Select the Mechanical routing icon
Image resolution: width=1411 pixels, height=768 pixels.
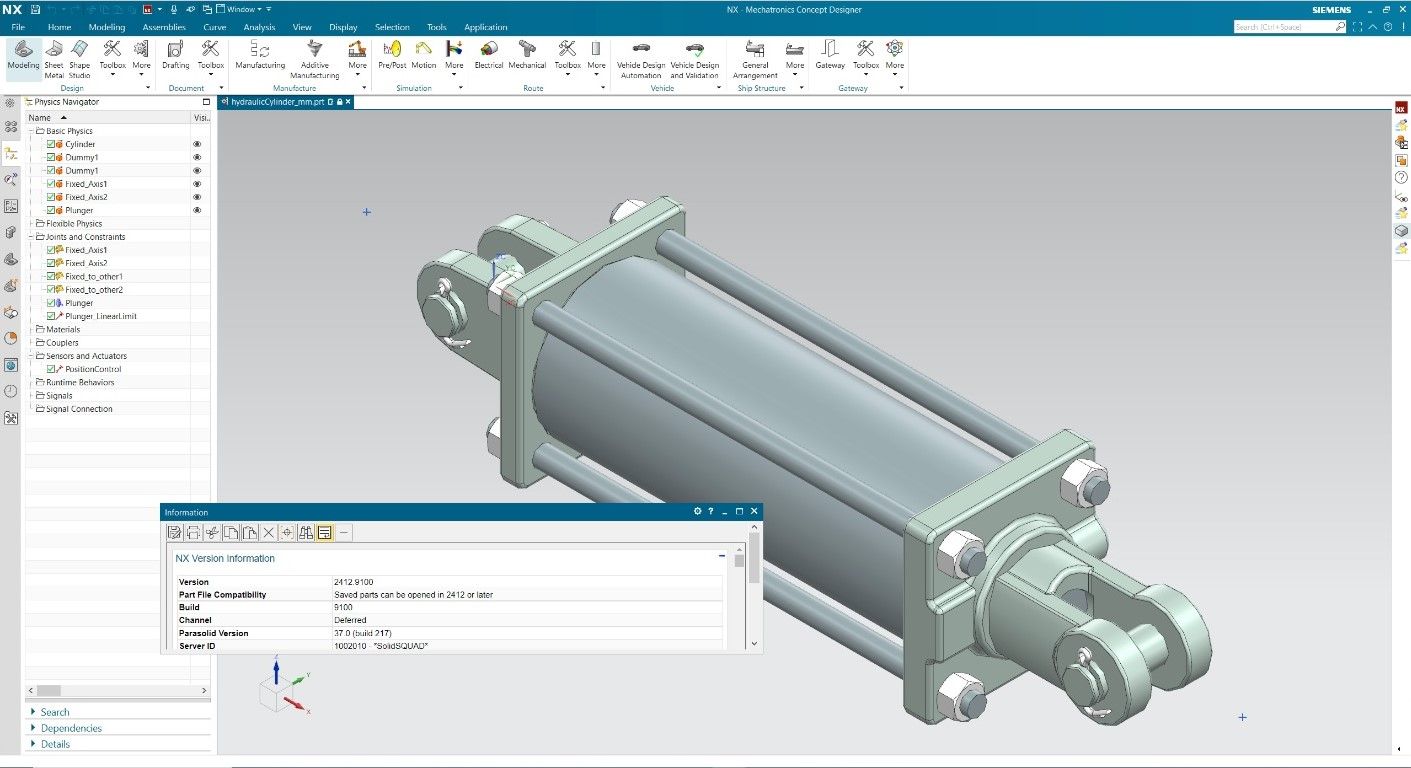pos(527,57)
